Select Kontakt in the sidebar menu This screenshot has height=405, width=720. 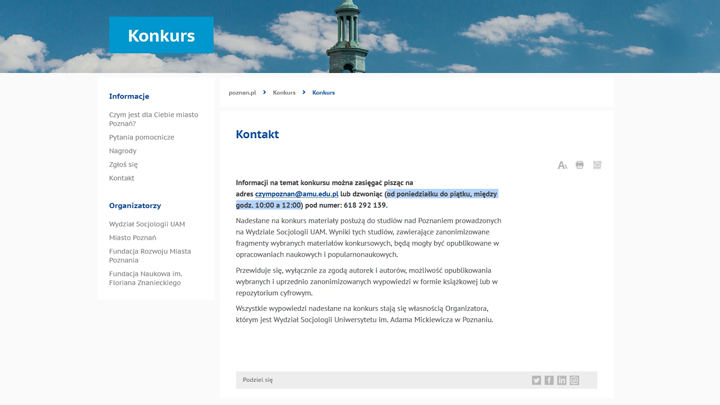coord(121,178)
